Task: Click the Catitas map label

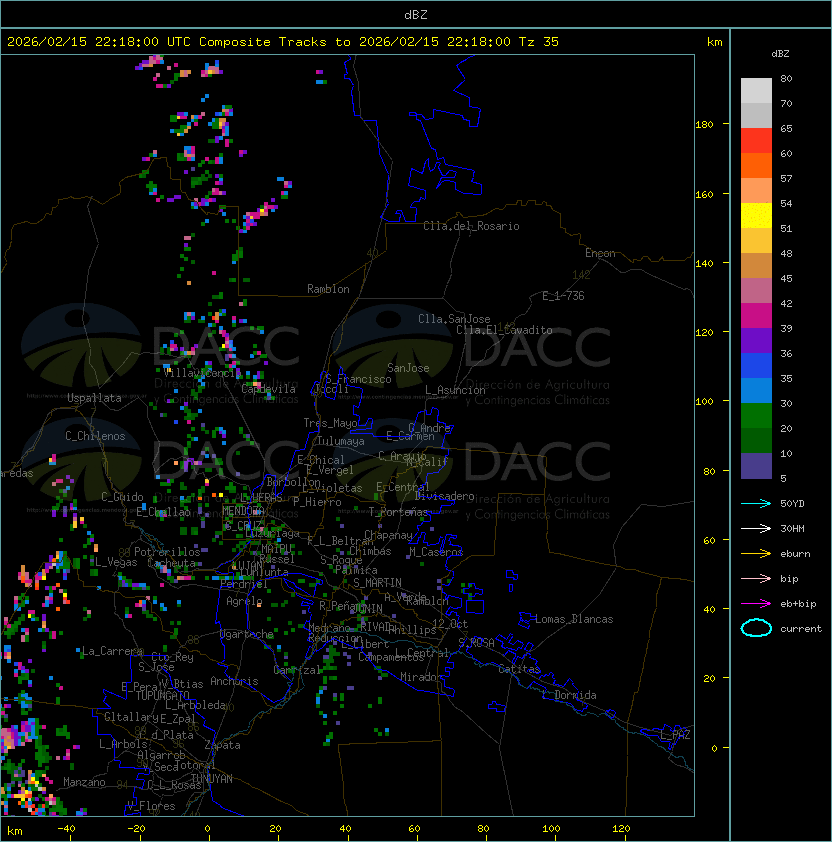Action: [x=519, y=669]
